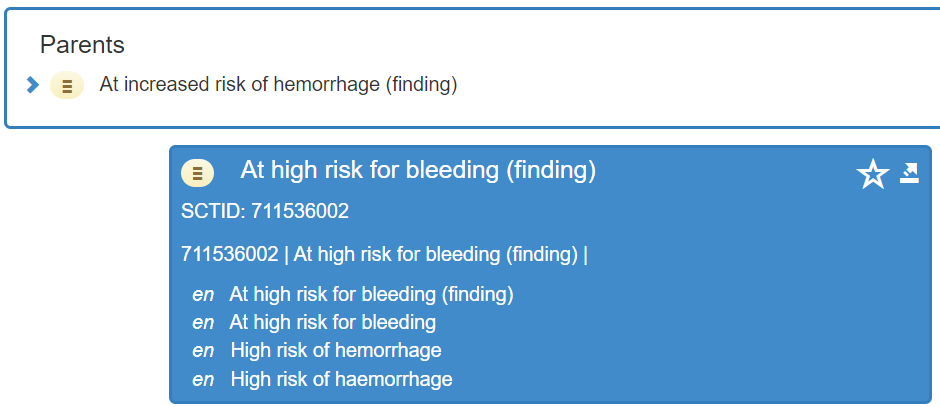Click the export/share concept icon
The height and width of the screenshot is (407, 940).
(909, 173)
